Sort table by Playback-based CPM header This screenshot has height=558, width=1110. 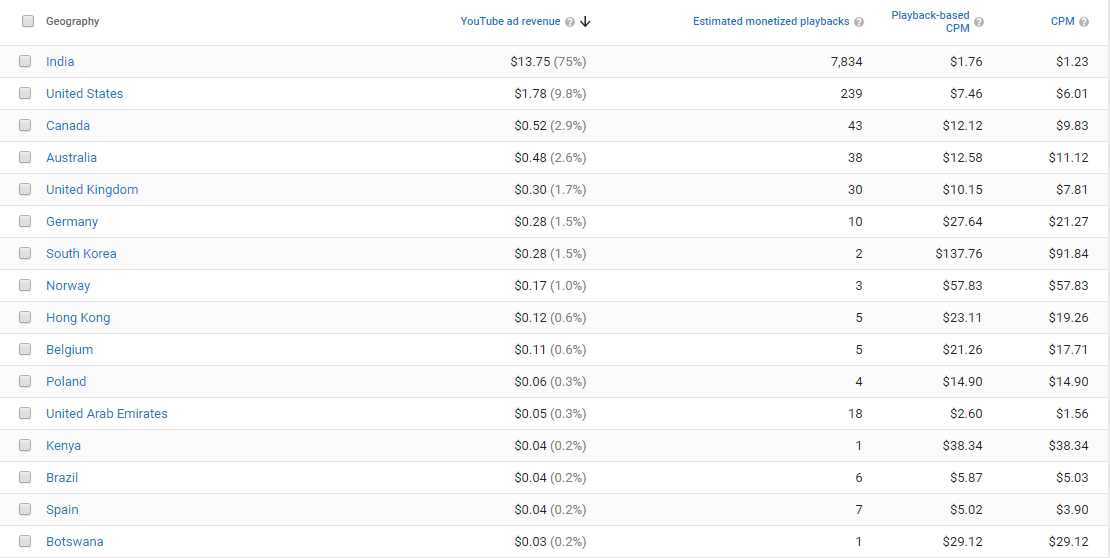930,21
